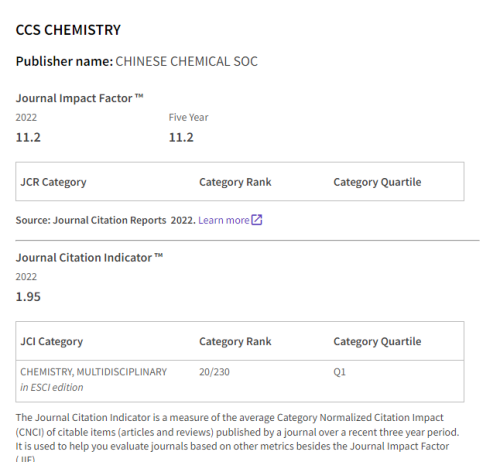The width and height of the screenshot is (500, 462).
Task: Click the Journal Citation Indicator heading
Action: (x=89, y=258)
